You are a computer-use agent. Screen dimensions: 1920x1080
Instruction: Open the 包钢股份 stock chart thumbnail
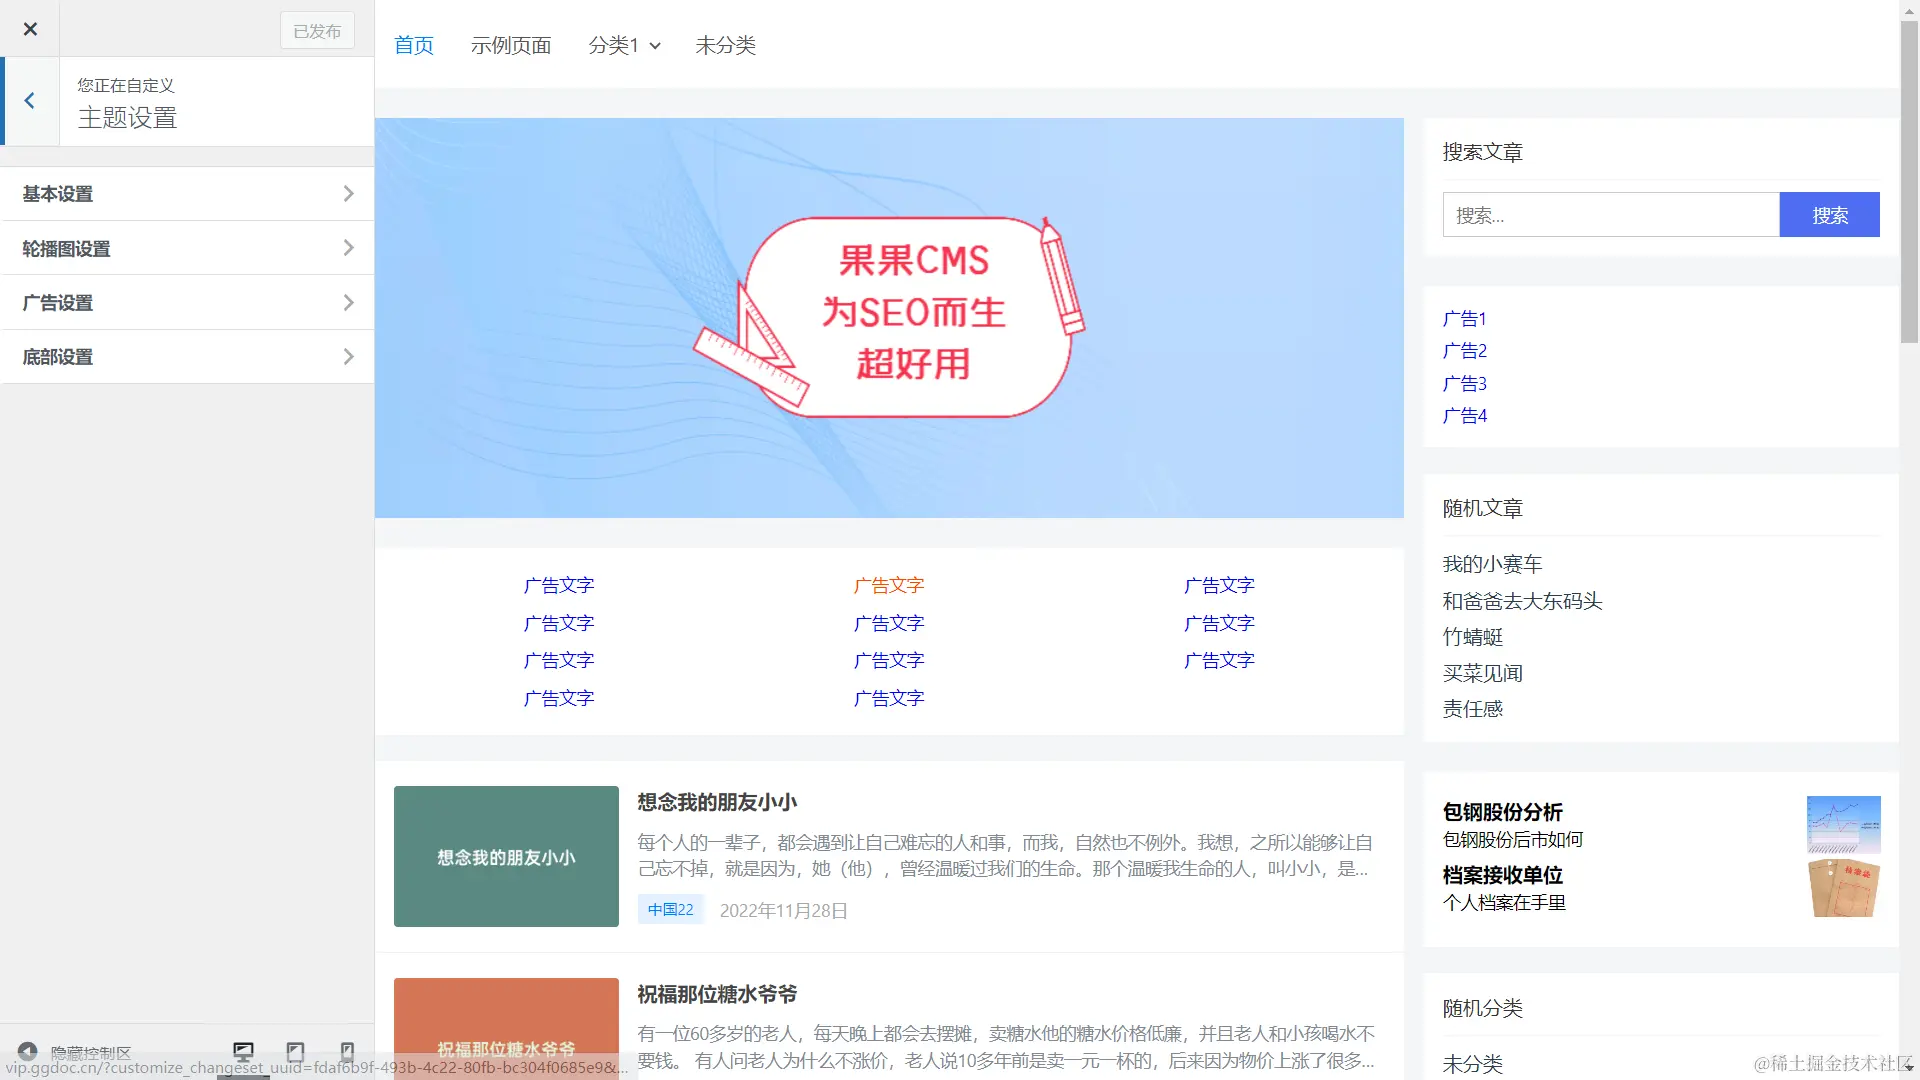pyautogui.click(x=1843, y=824)
